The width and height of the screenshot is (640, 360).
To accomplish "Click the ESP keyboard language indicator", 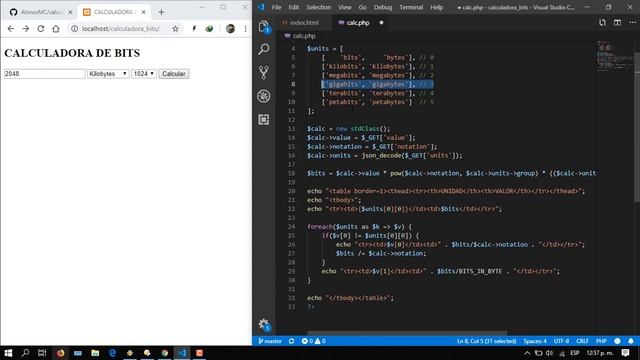I will pyautogui.click(x=575, y=353).
